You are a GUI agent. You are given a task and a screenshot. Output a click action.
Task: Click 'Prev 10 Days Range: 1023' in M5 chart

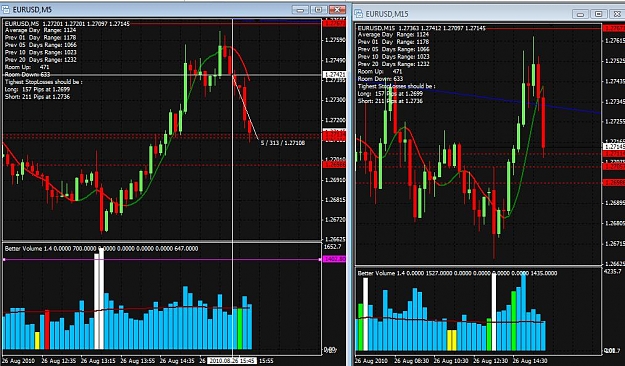(41, 52)
